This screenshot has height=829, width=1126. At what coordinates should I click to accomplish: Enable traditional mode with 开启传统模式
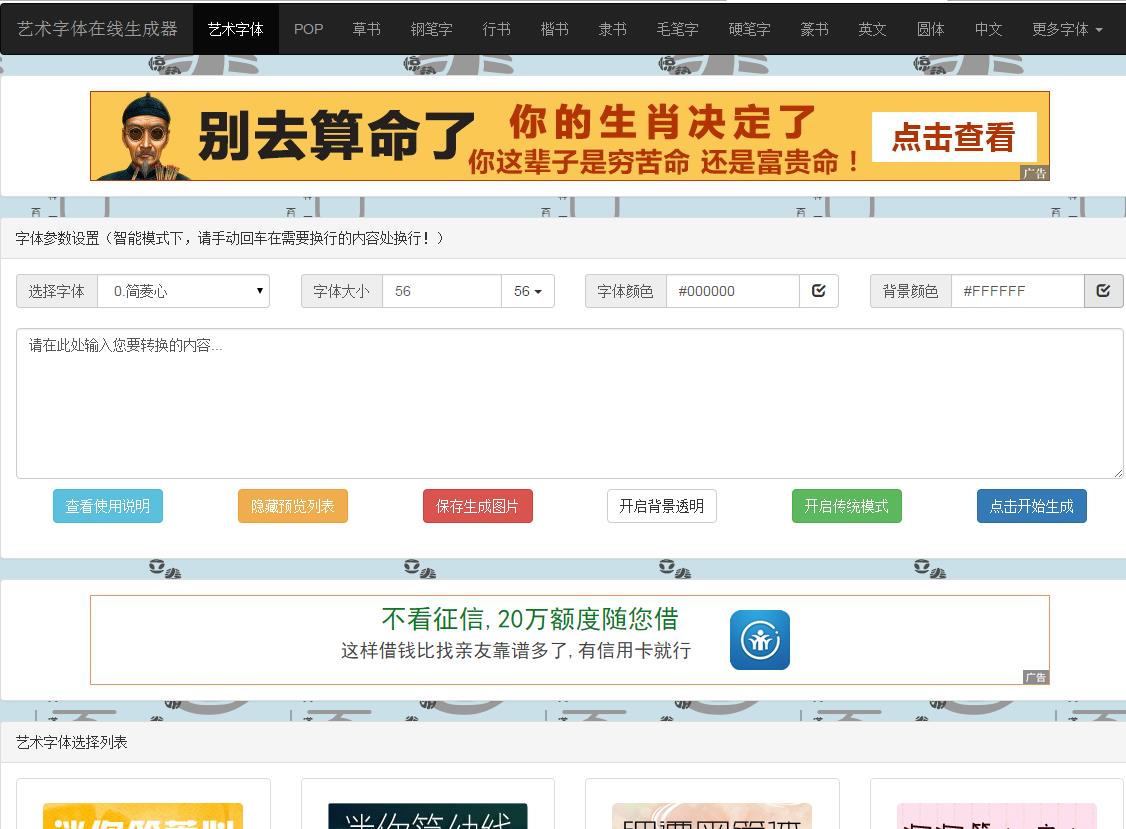click(846, 506)
